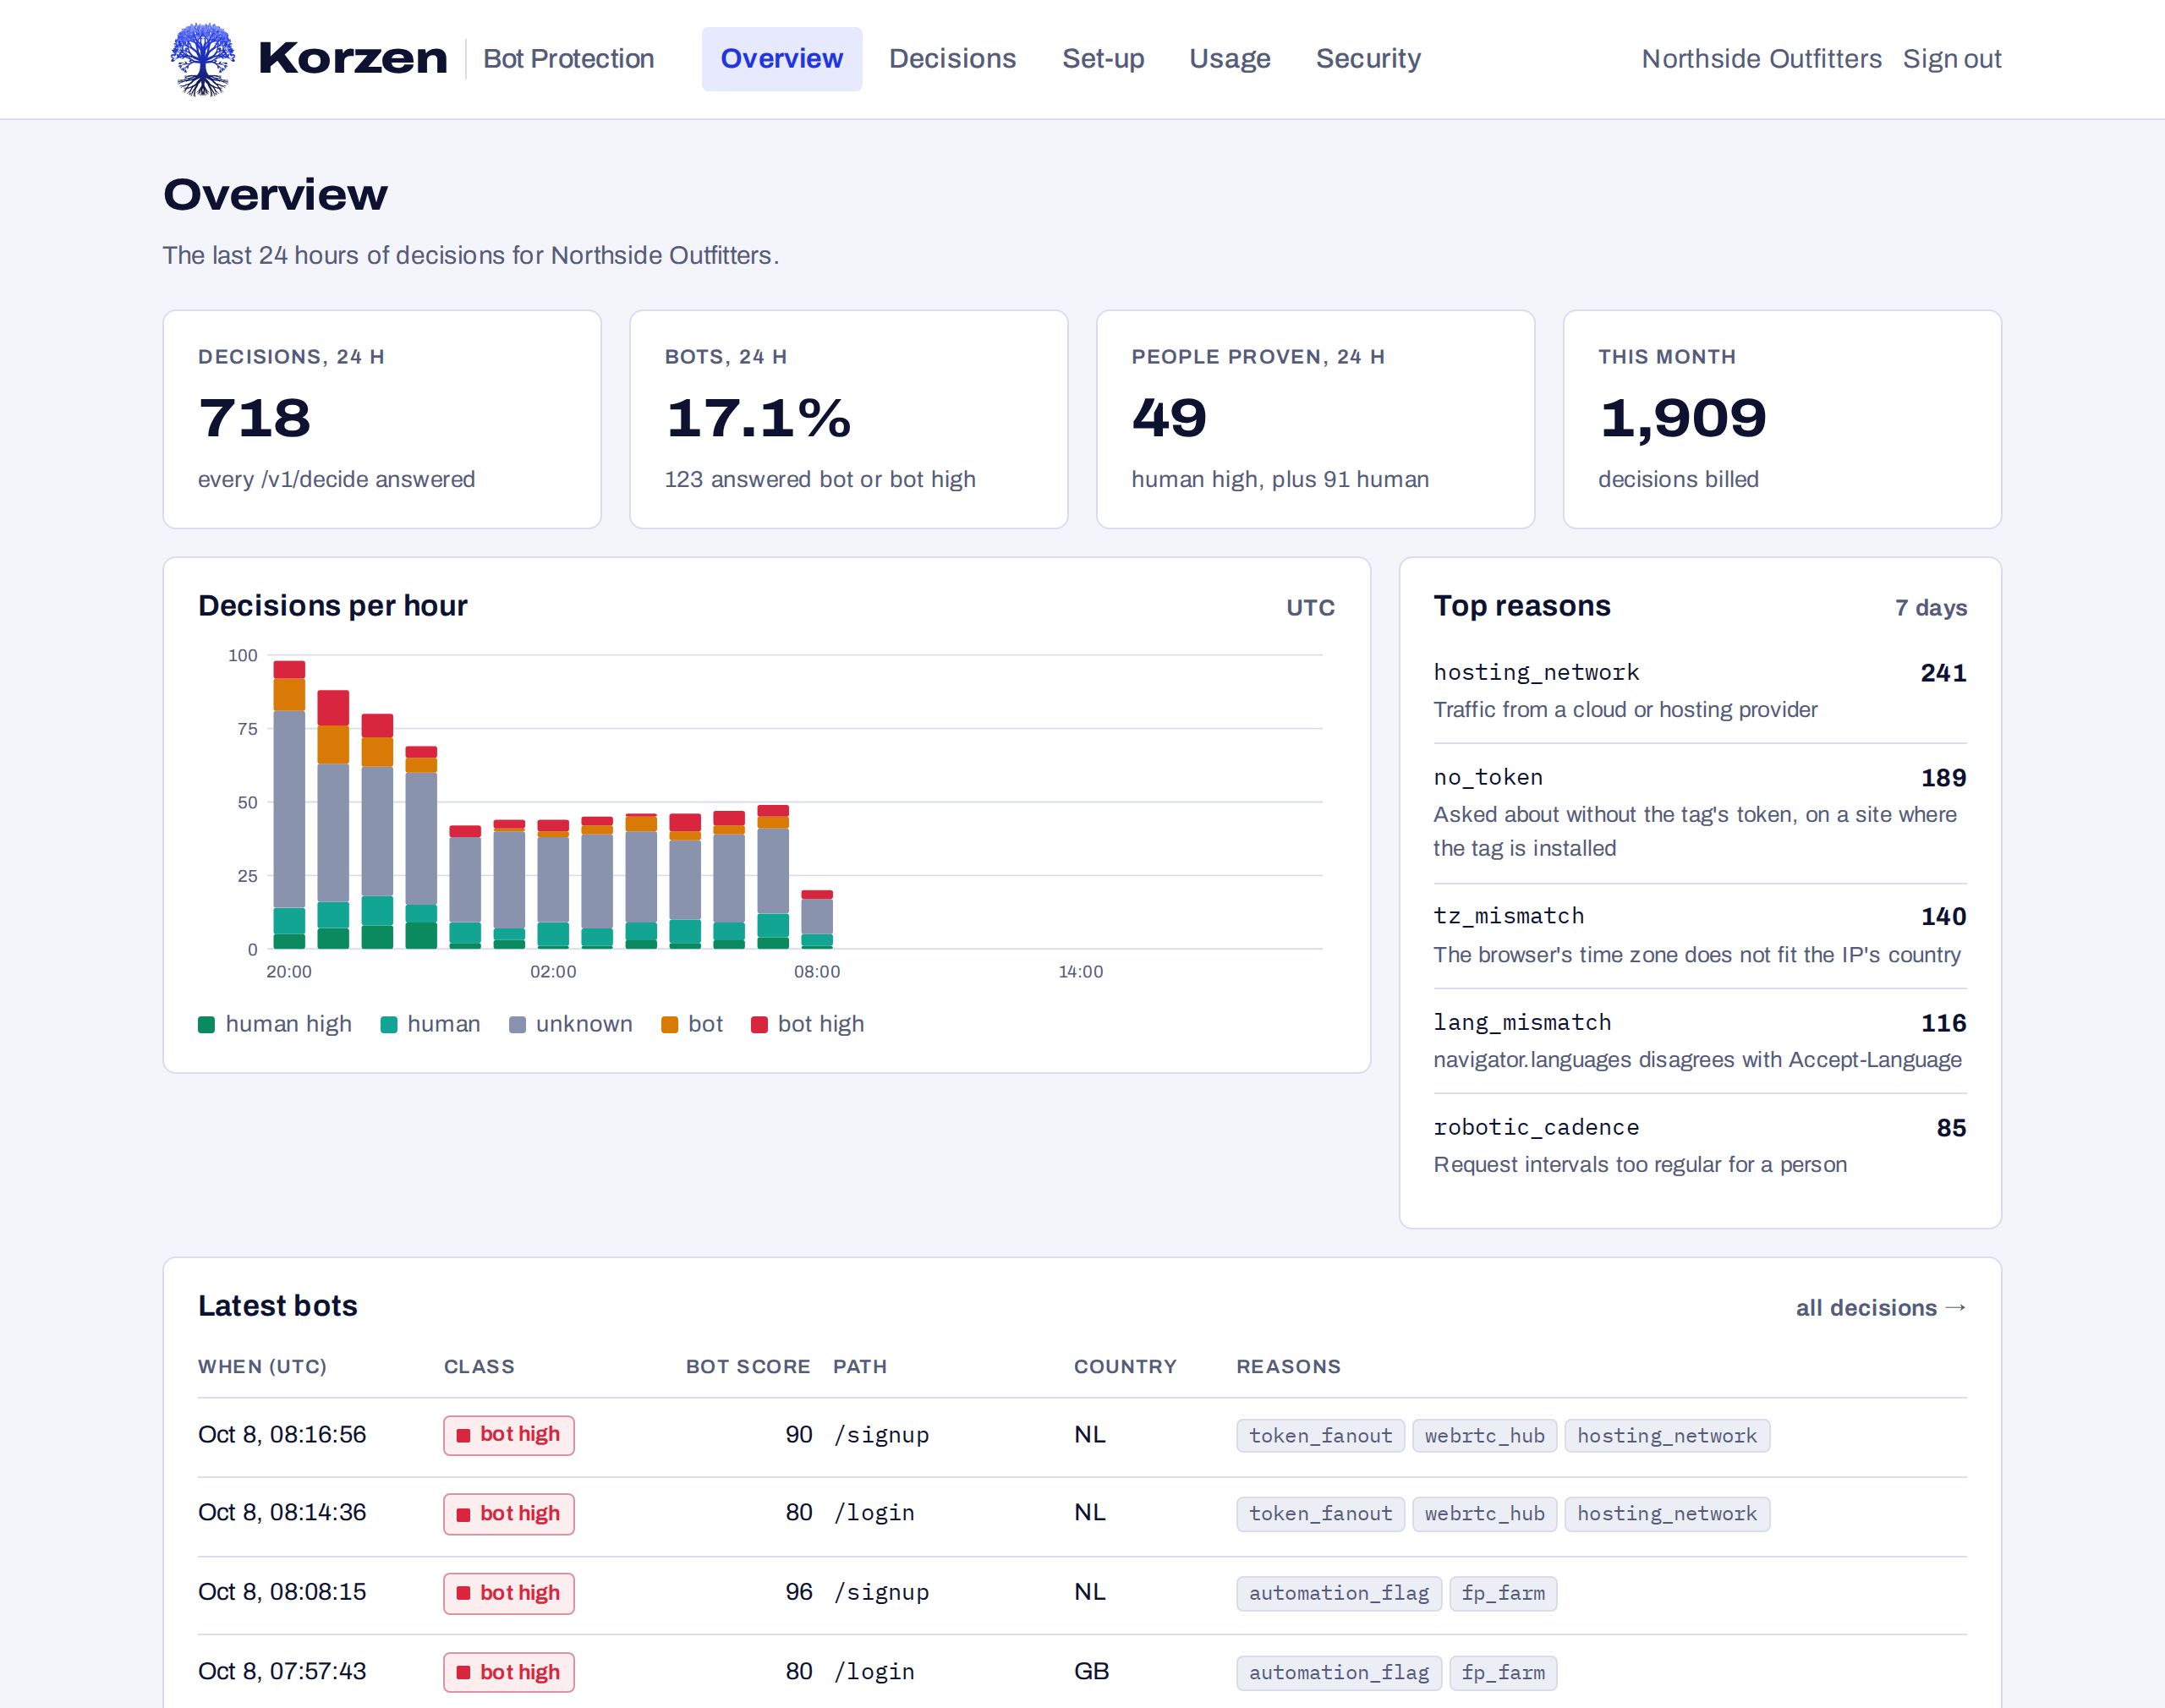Click the GB country cell

point(1091,1671)
